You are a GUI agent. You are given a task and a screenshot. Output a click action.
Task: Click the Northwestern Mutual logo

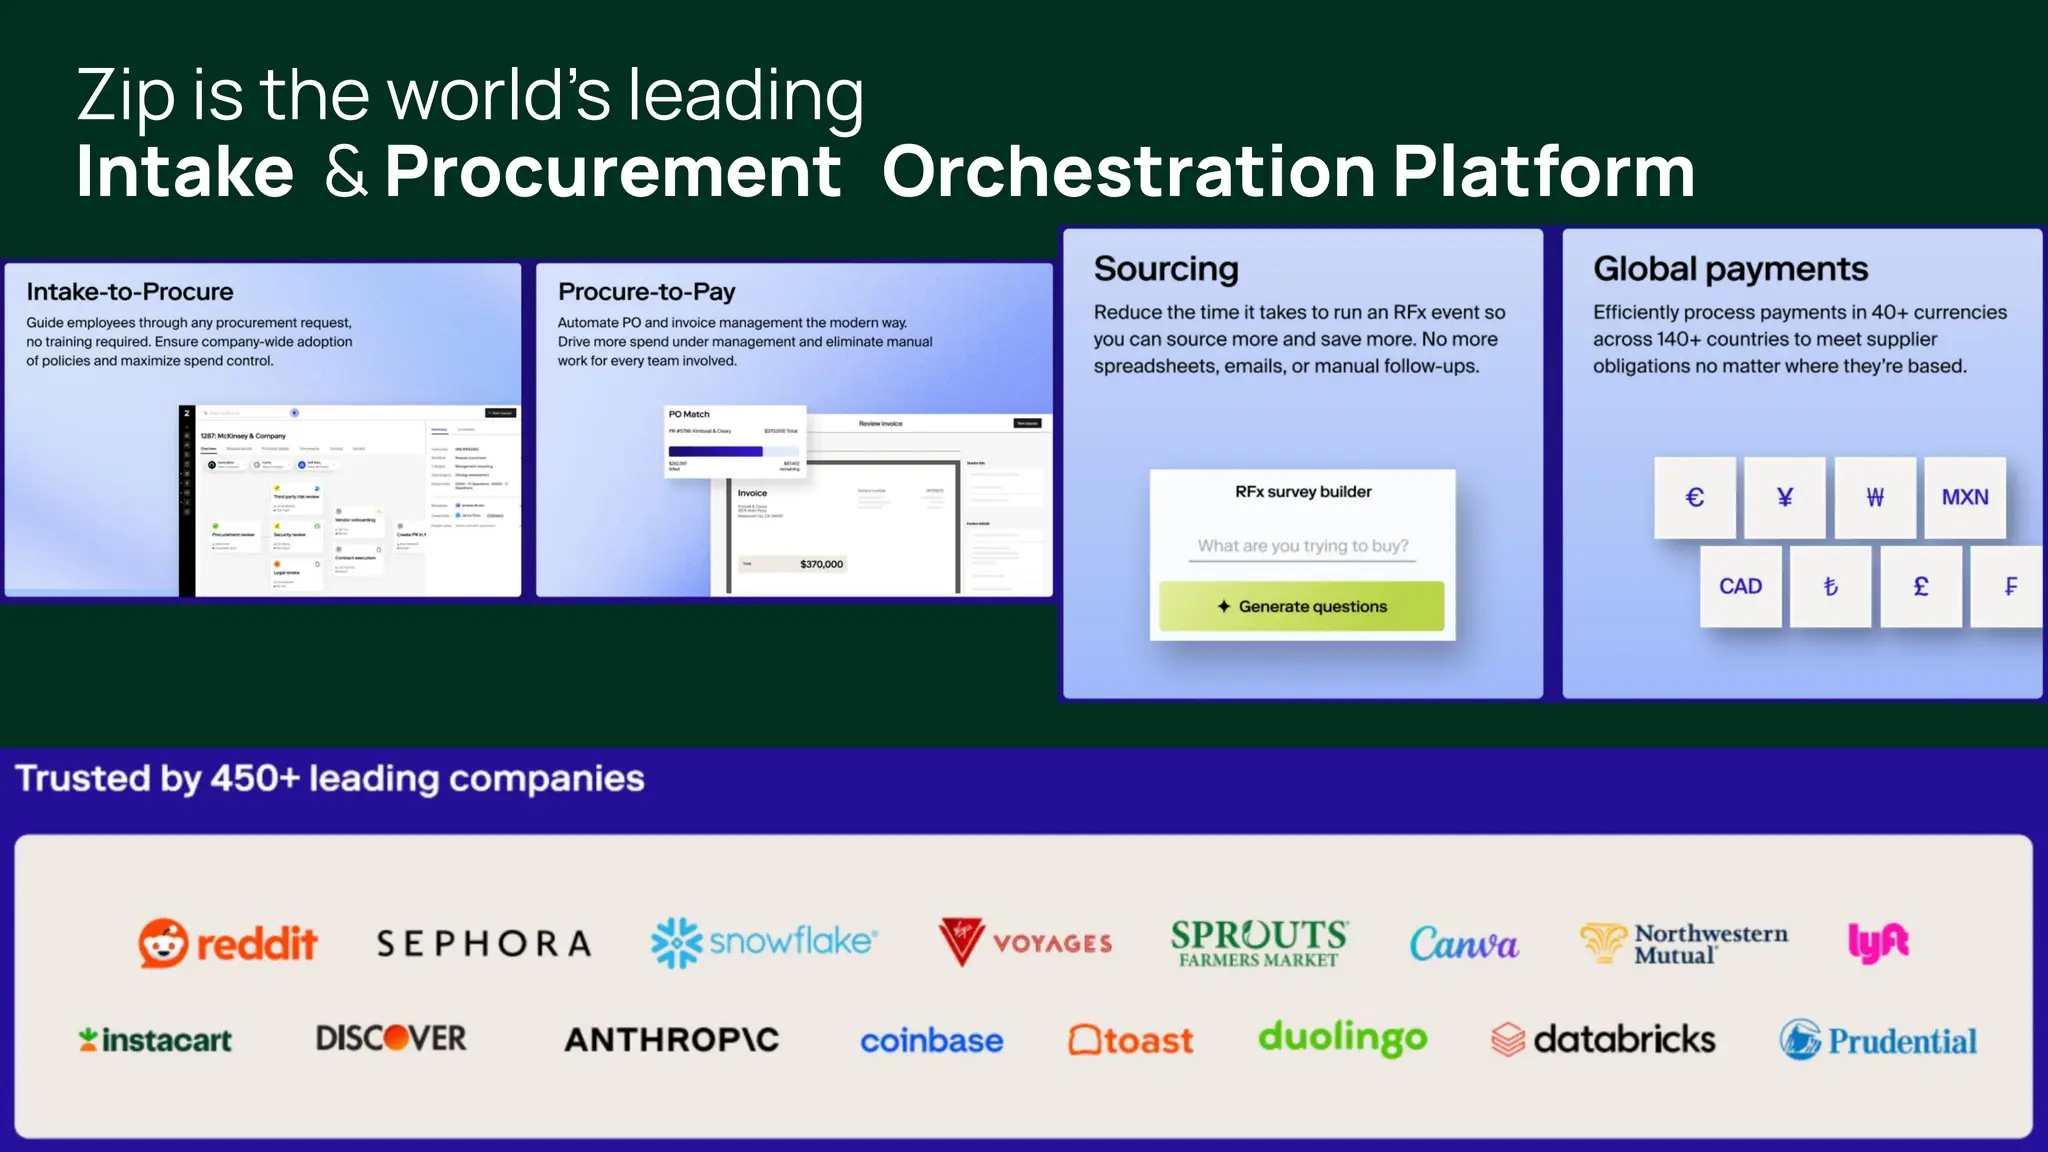1684,943
